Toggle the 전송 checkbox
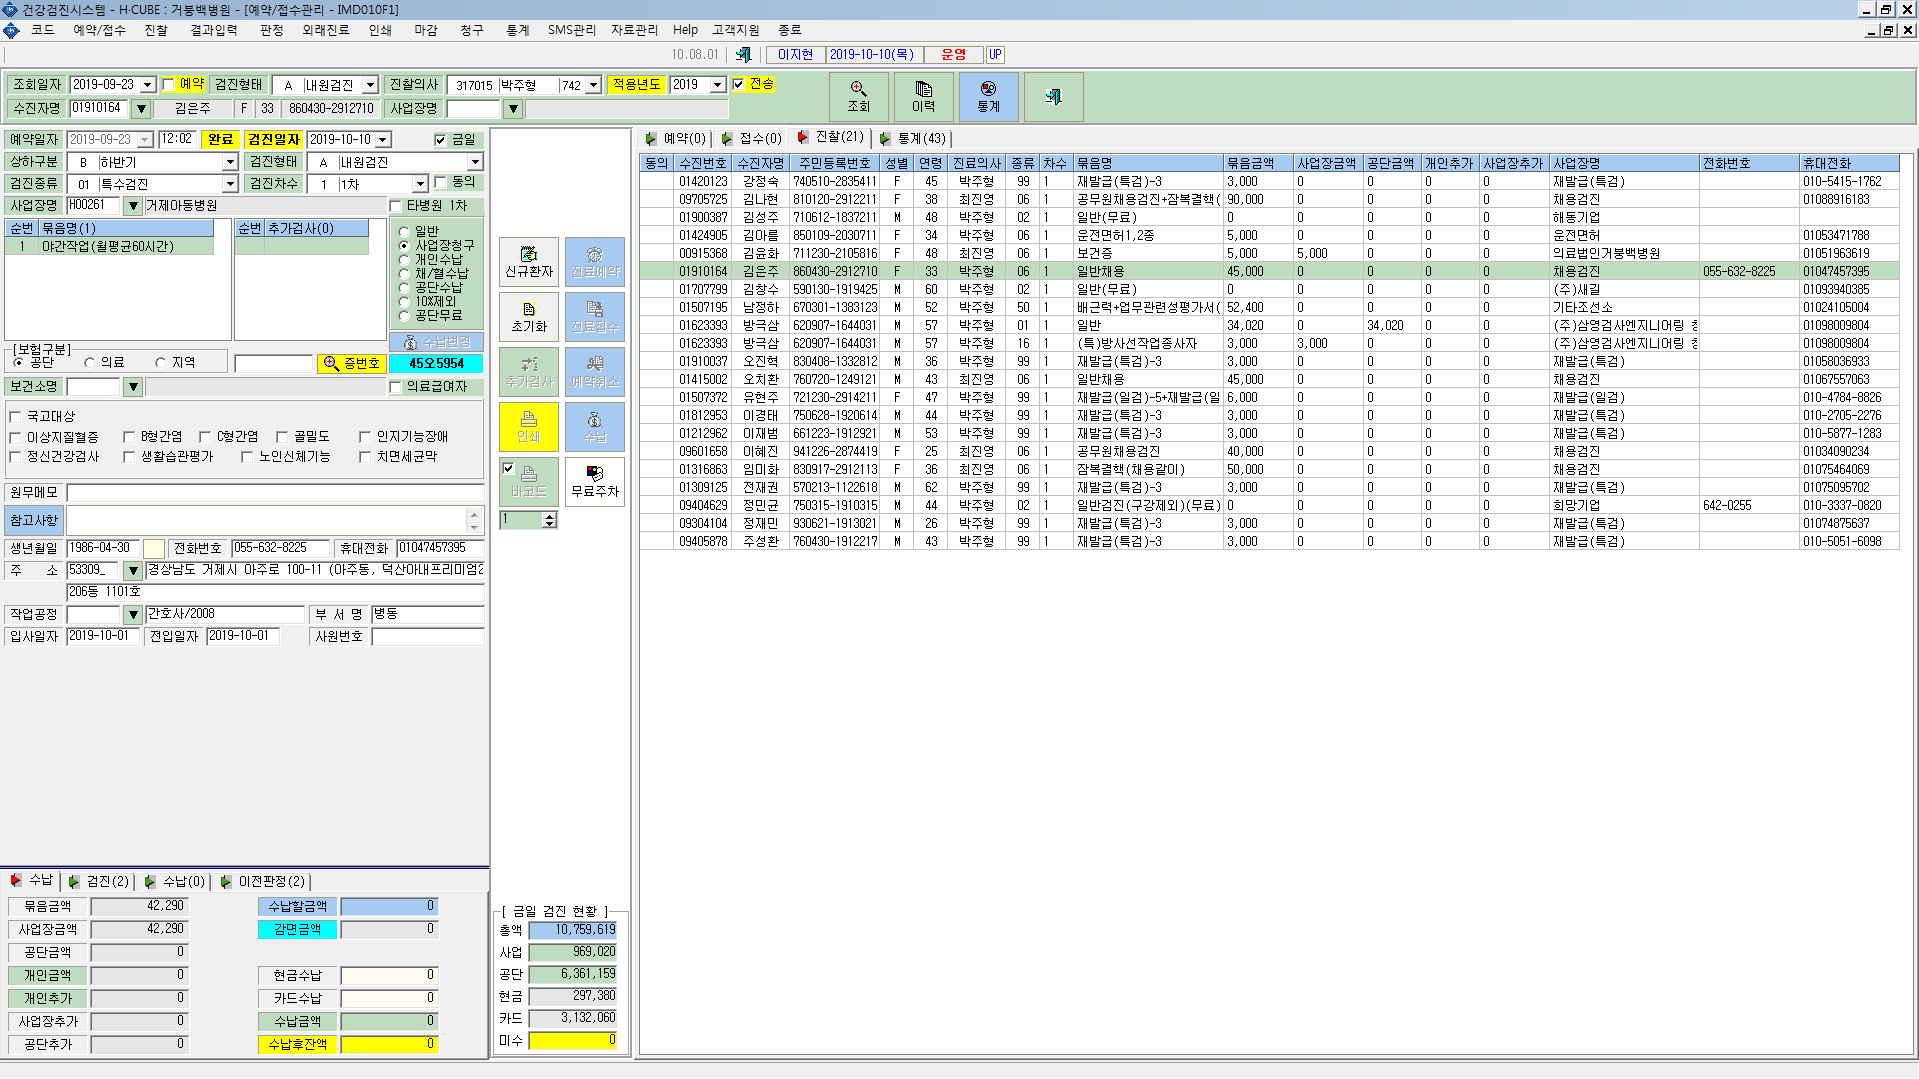 coord(738,84)
